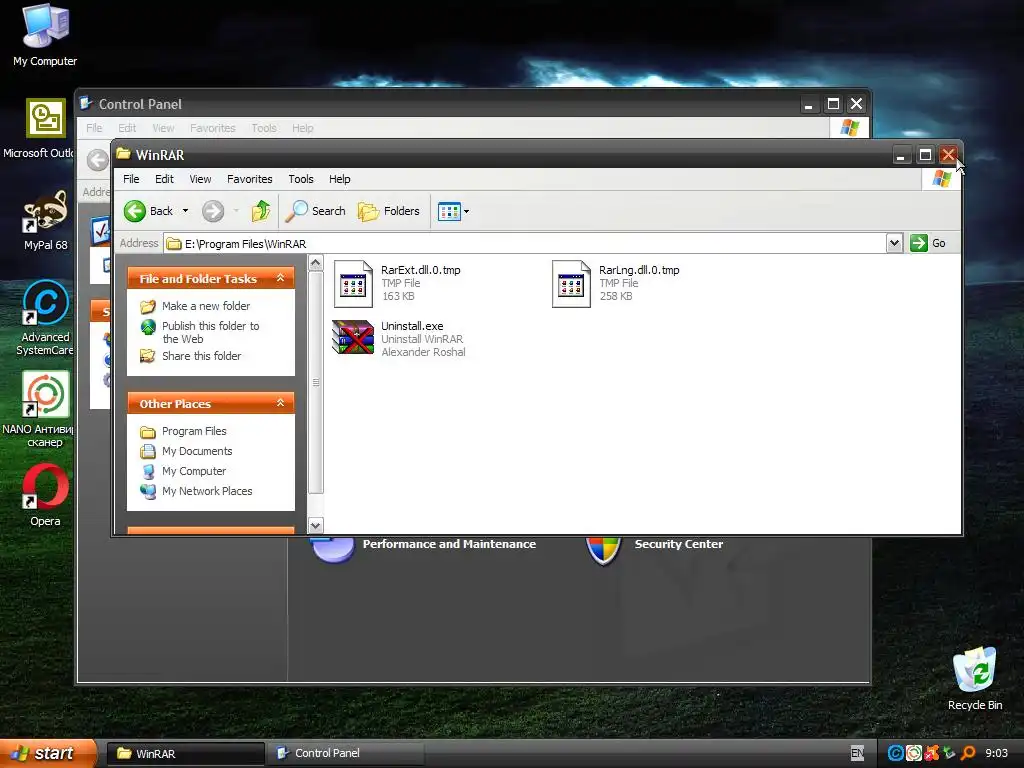Click the task pane scroll up arrow
The width and height of the screenshot is (1024, 768).
click(x=315, y=263)
